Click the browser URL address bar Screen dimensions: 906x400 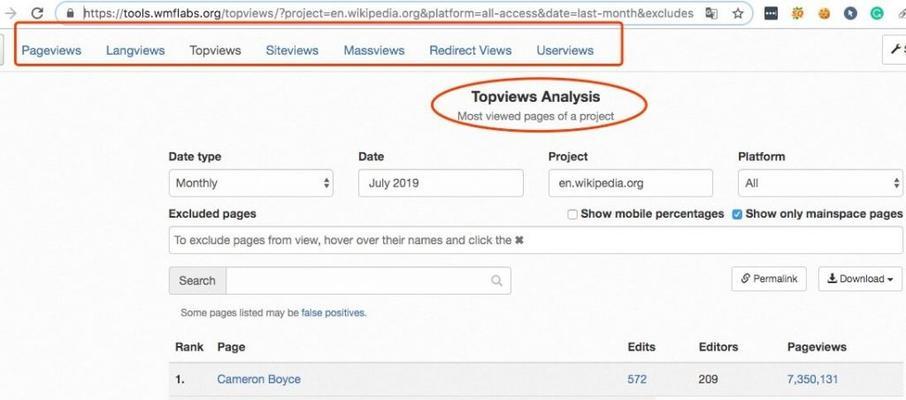pyautogui.click(x=388, y=13)
